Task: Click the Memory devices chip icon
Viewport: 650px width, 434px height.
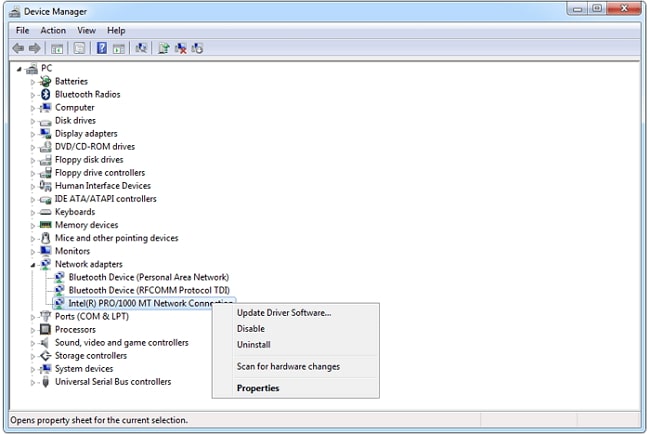Action: pos(45,225)
